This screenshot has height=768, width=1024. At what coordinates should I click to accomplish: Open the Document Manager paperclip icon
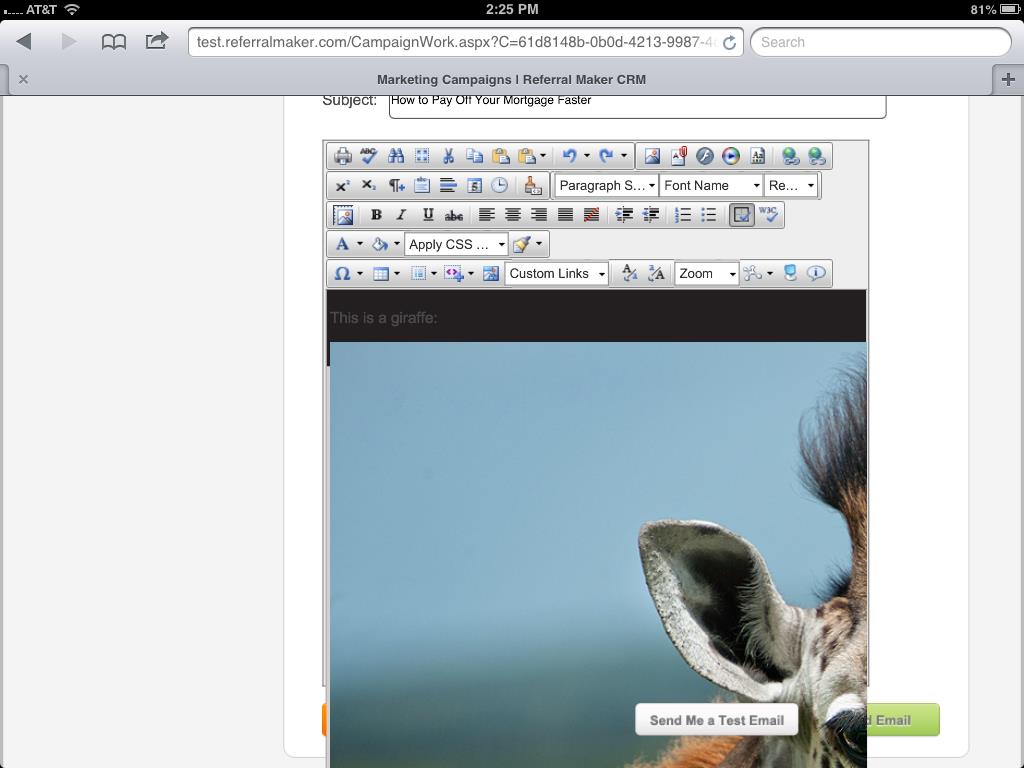tap(679, 156)
